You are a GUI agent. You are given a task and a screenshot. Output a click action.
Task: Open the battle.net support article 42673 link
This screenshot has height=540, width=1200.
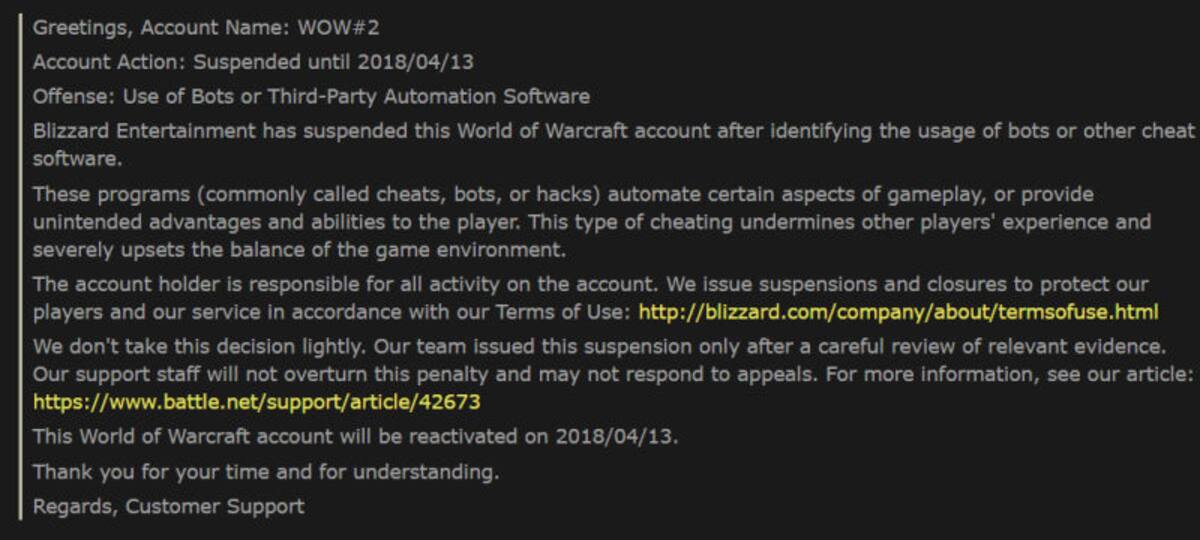(x=257, y=402)
